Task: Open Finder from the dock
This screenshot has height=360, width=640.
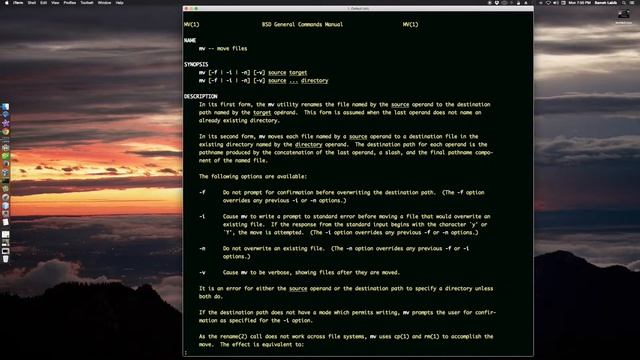Action: [x=5, y=107]
